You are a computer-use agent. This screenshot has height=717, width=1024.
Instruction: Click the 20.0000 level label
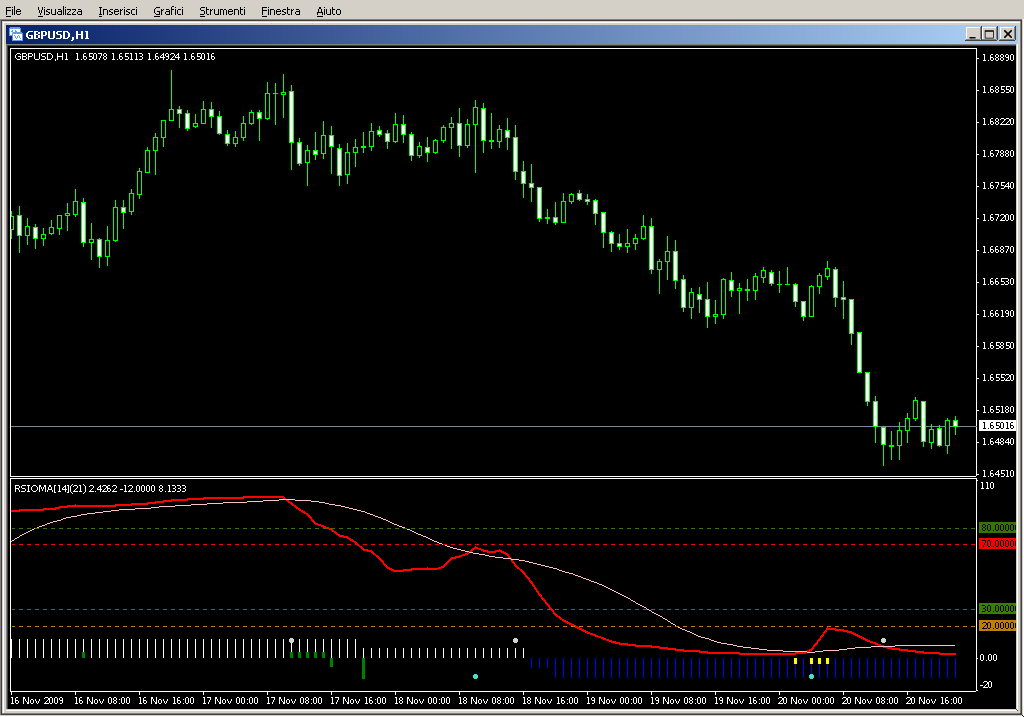point(997,626)
